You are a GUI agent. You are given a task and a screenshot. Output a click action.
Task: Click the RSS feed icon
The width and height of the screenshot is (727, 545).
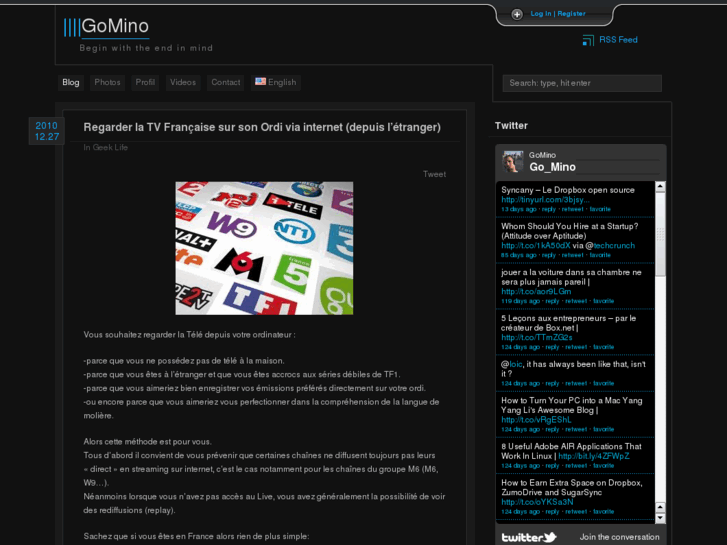[588, 40]
